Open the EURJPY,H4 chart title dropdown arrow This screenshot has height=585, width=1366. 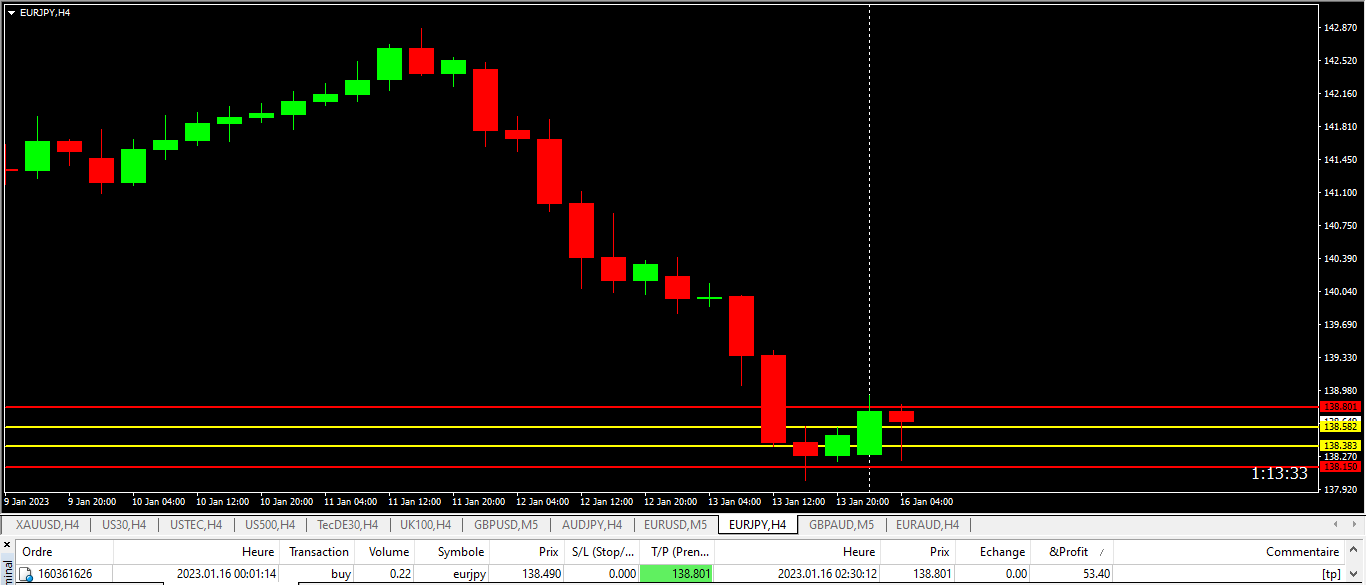pyautogui.click(x=11, y=13)
